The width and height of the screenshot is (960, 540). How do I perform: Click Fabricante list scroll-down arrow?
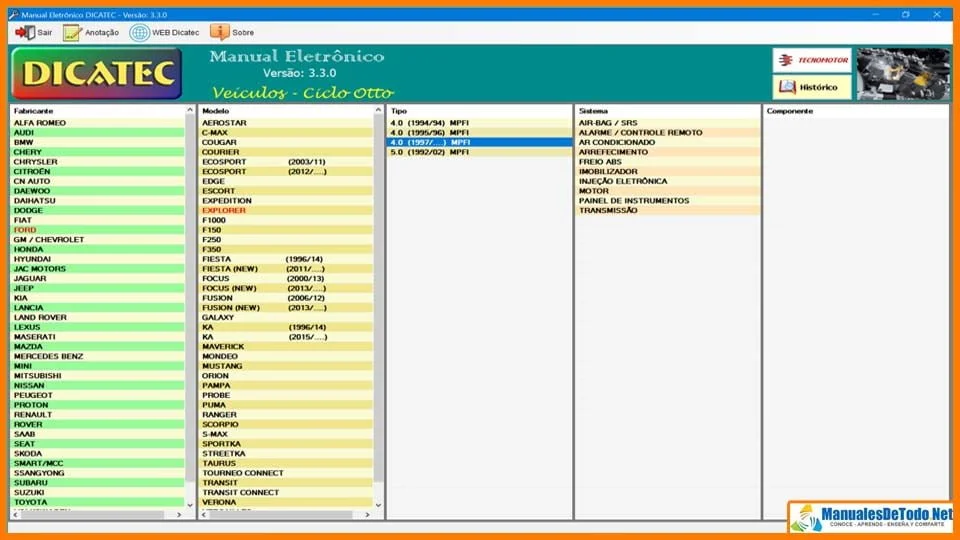pos(190,505)
